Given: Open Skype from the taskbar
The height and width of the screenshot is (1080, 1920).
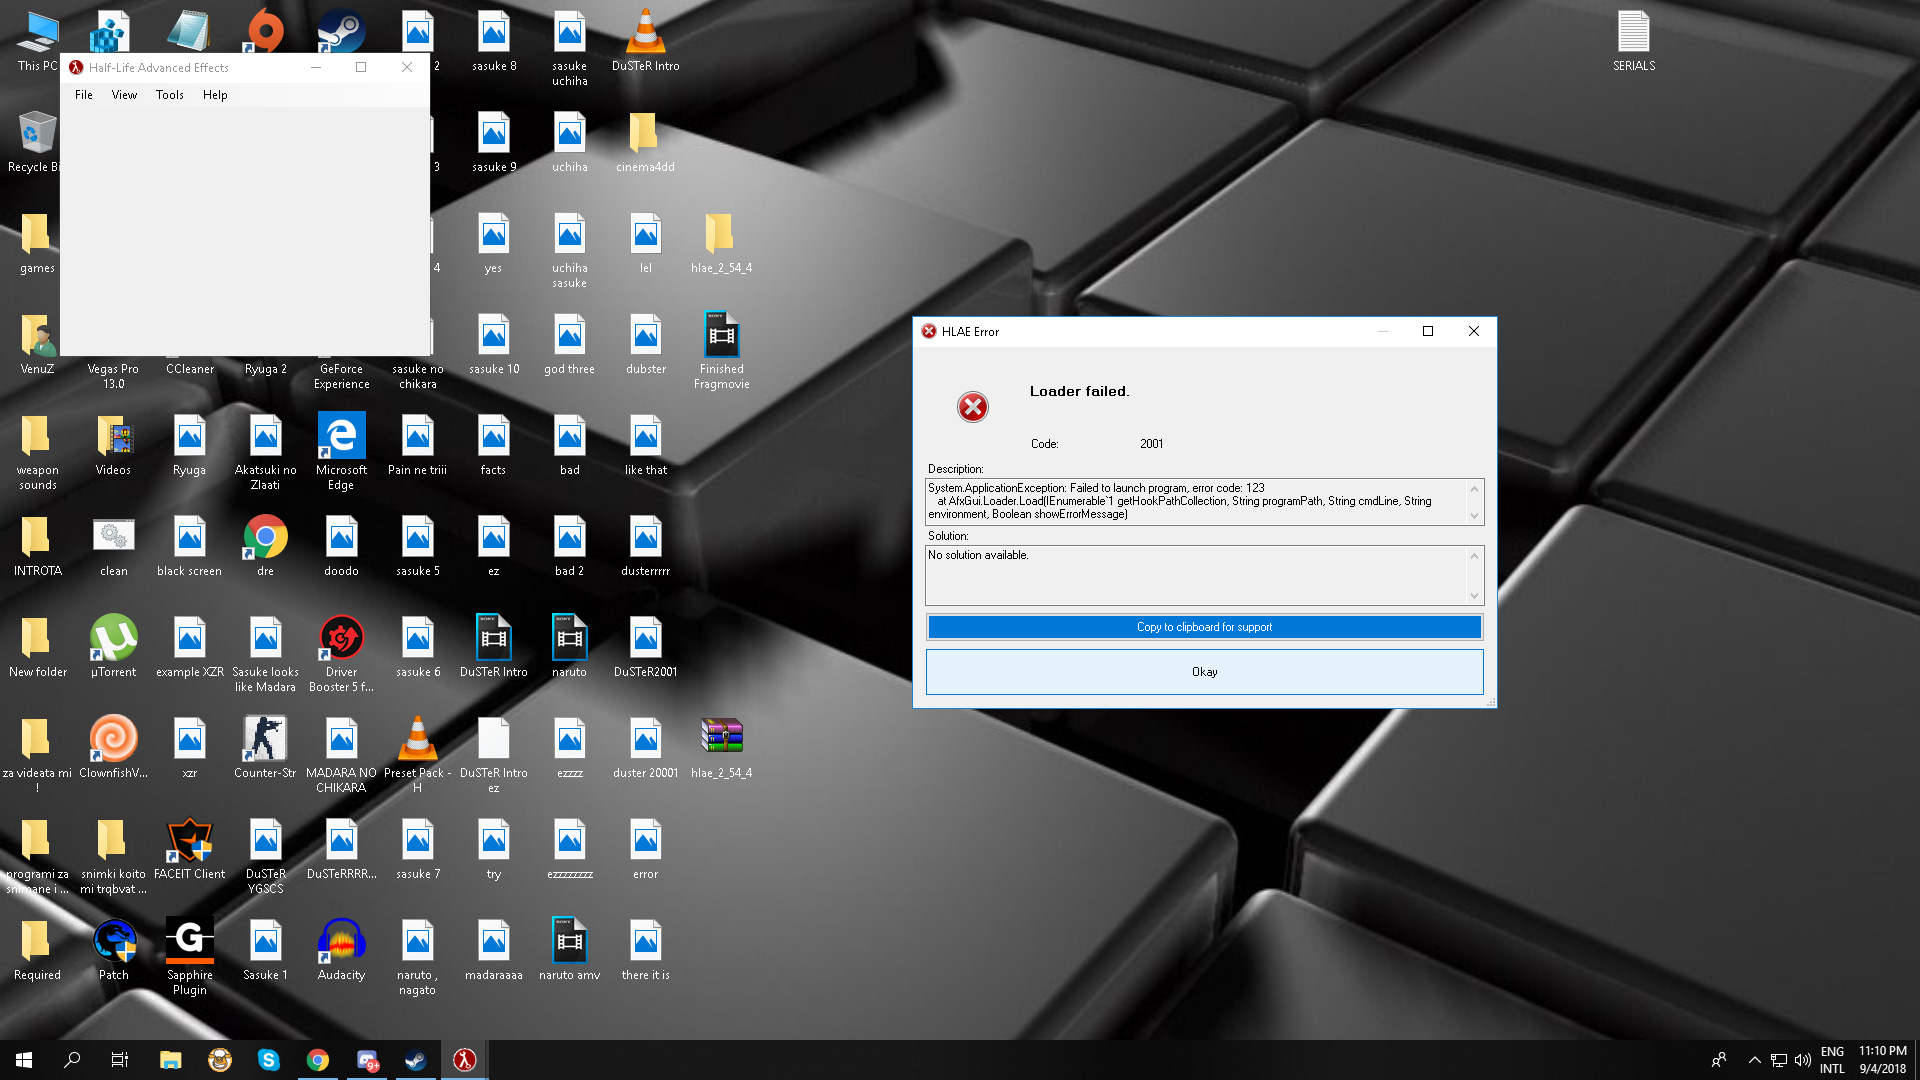Looking at the screenshot, I should click(x=269, y=1059).
